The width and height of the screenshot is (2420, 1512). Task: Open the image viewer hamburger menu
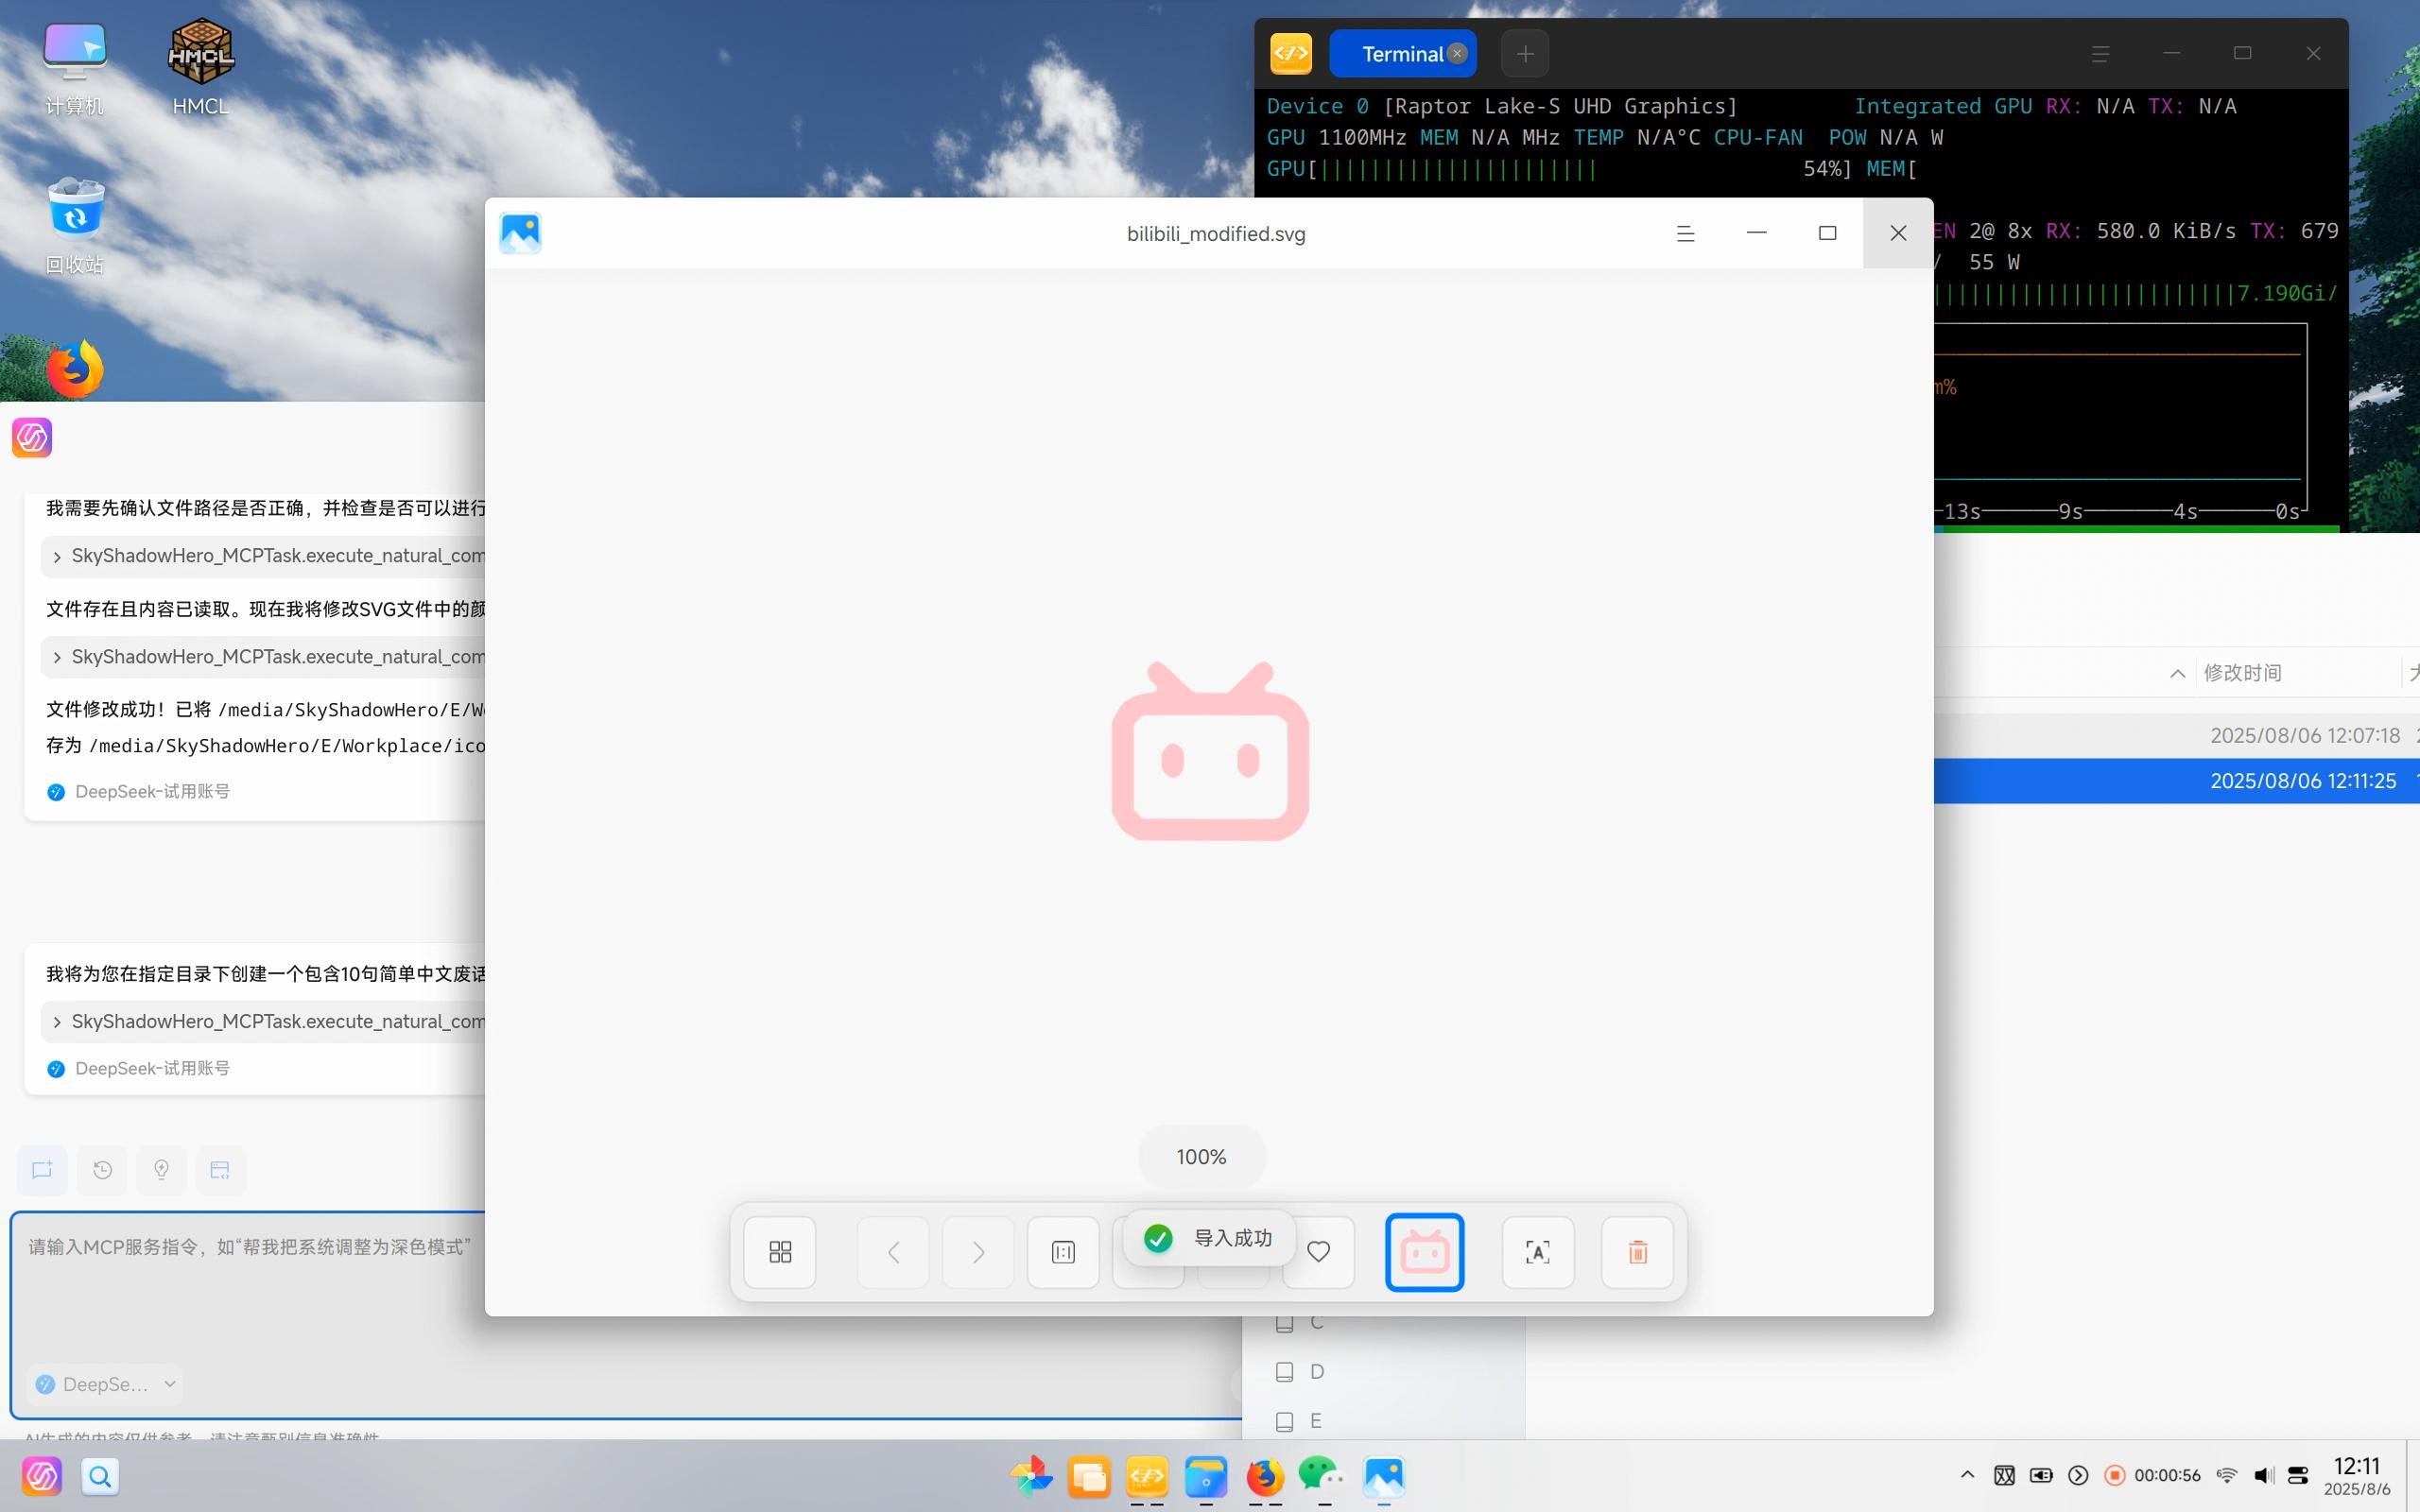point(1685,234)
